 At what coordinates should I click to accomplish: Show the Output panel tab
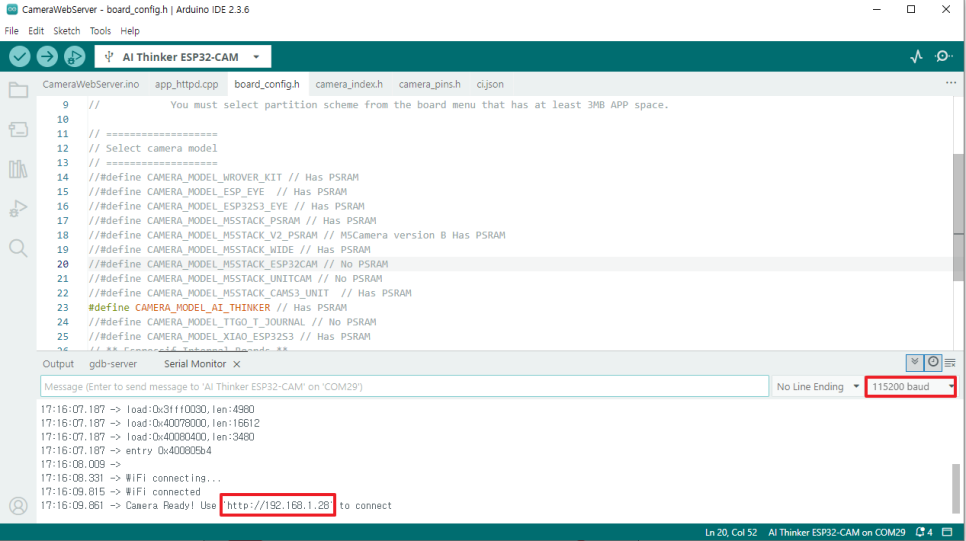(58, 364)
